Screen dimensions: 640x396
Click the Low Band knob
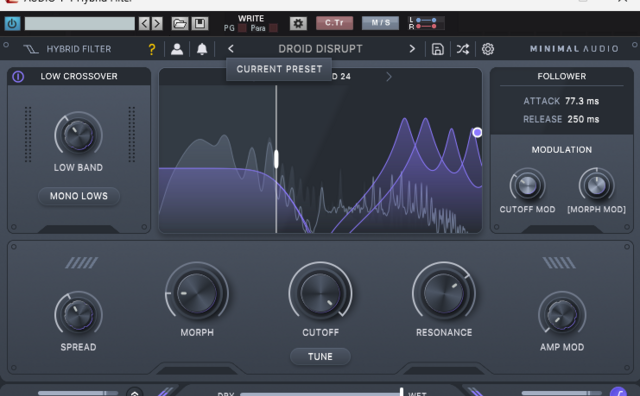pyautogui.click(x=78, y=136)
